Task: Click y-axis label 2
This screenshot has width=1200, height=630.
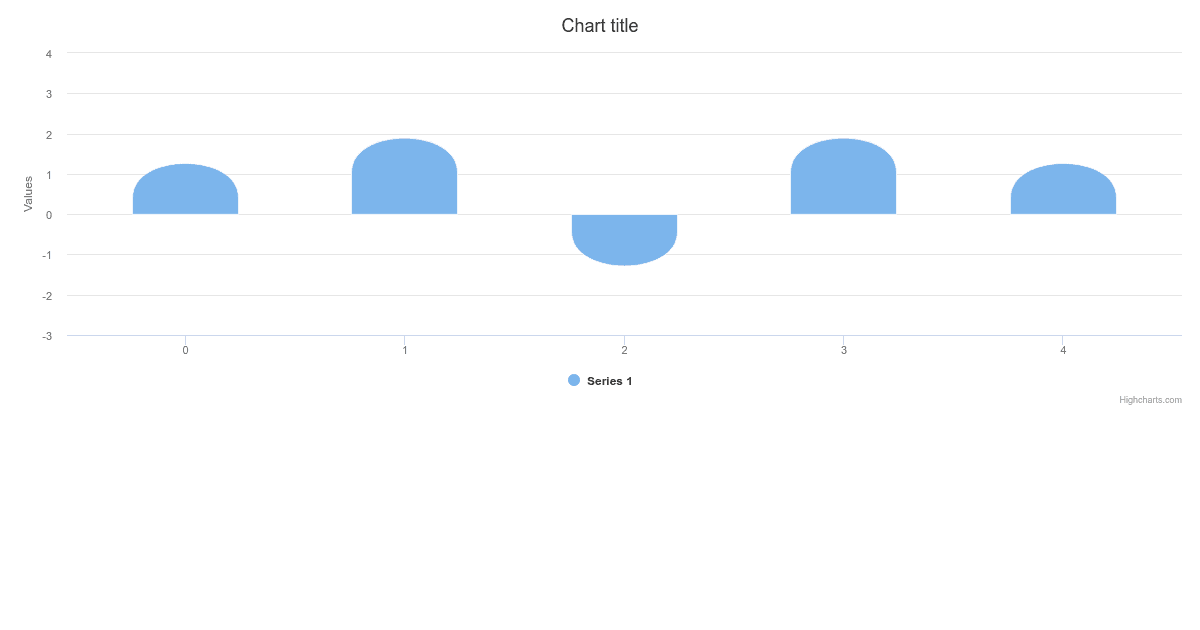Action: [49, 135]
